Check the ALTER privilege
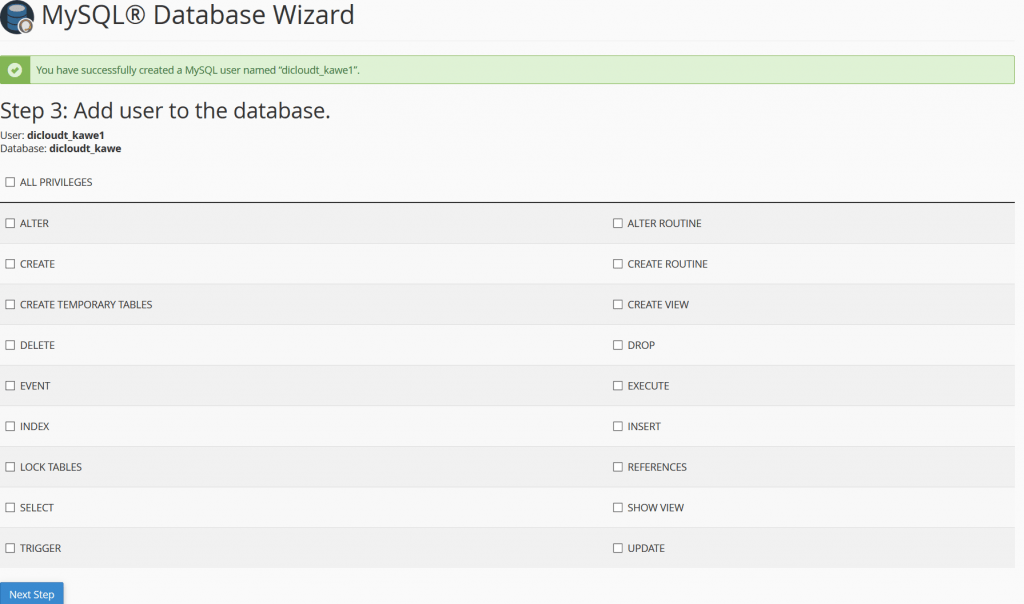This screenshot has height=604, width=1024. 9,222
